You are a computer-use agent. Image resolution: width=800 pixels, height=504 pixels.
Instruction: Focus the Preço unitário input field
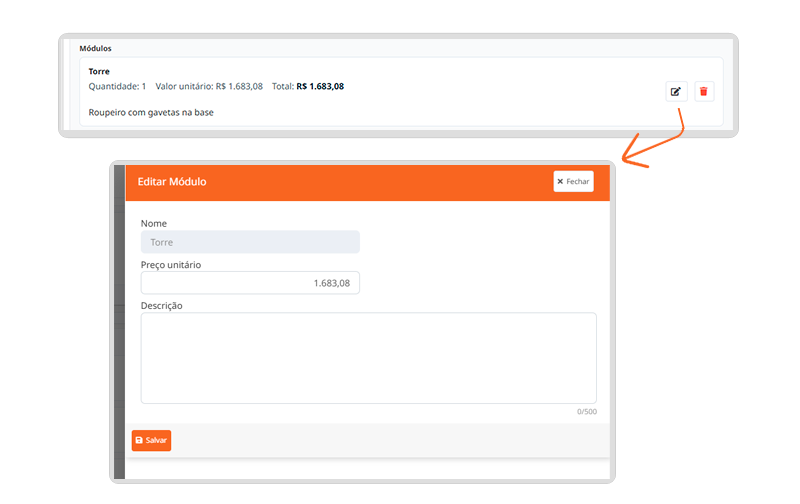point(250,283)
